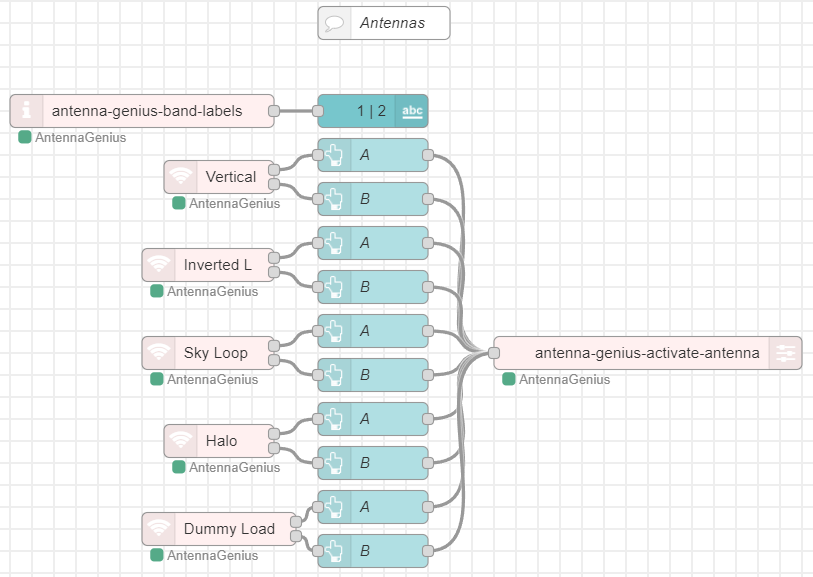Click the AntennaGenius status text under antenna-genius-activate-antenna

click(x=564, y=379)
